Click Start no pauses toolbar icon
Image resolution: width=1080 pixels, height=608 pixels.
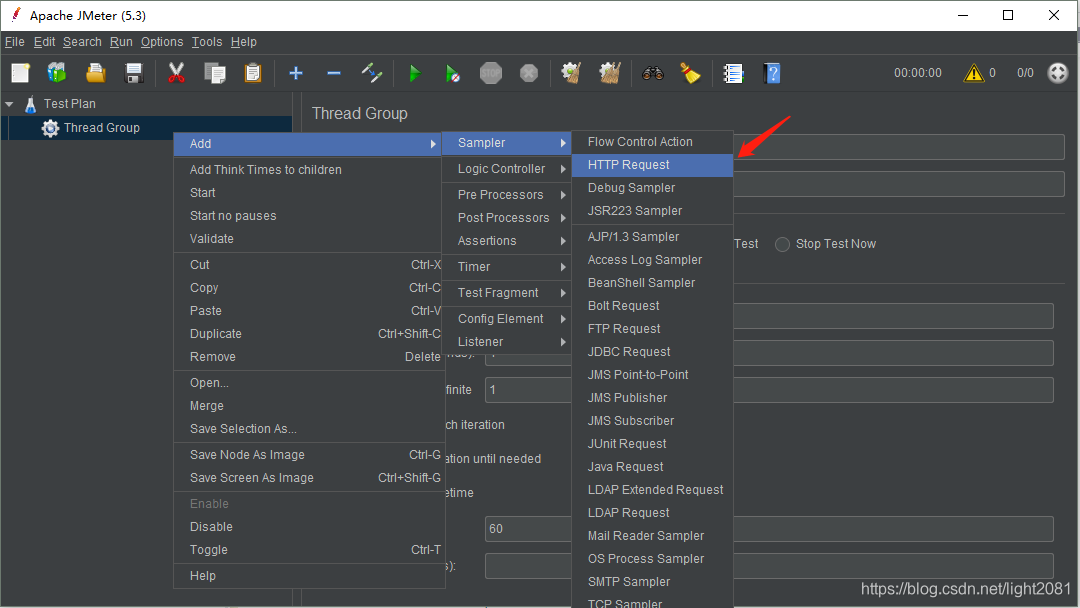pyautogui.click(x=453, y=73)
